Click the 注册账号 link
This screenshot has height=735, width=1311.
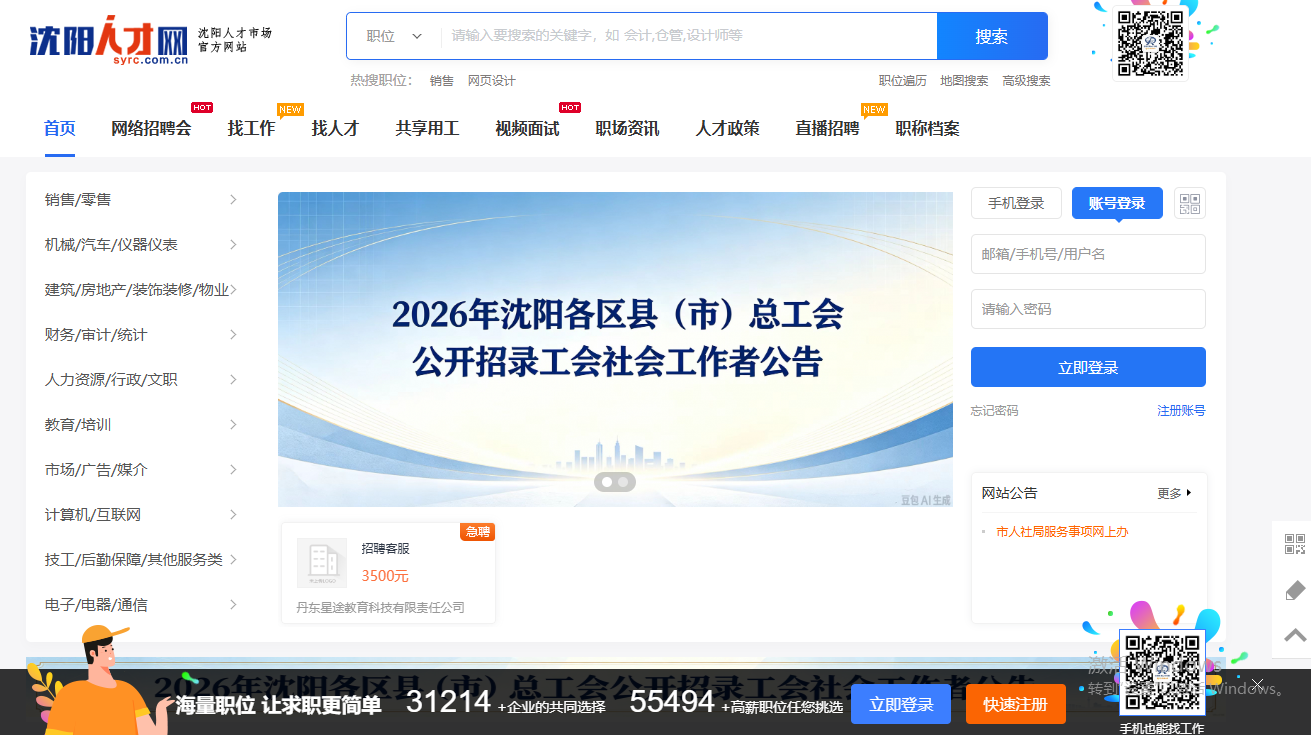coord(1181,411)
